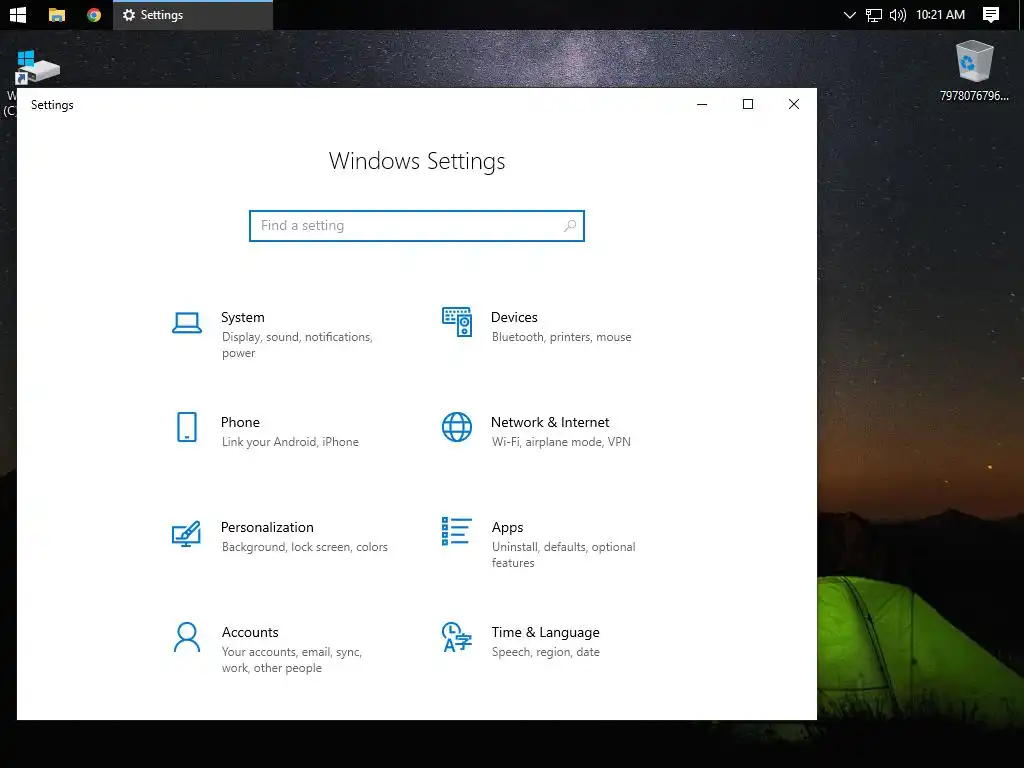Image resolution: width=1024 pixels, height=768 pixels.
Task: Open the Time & Language title
Action: (545, 632)
